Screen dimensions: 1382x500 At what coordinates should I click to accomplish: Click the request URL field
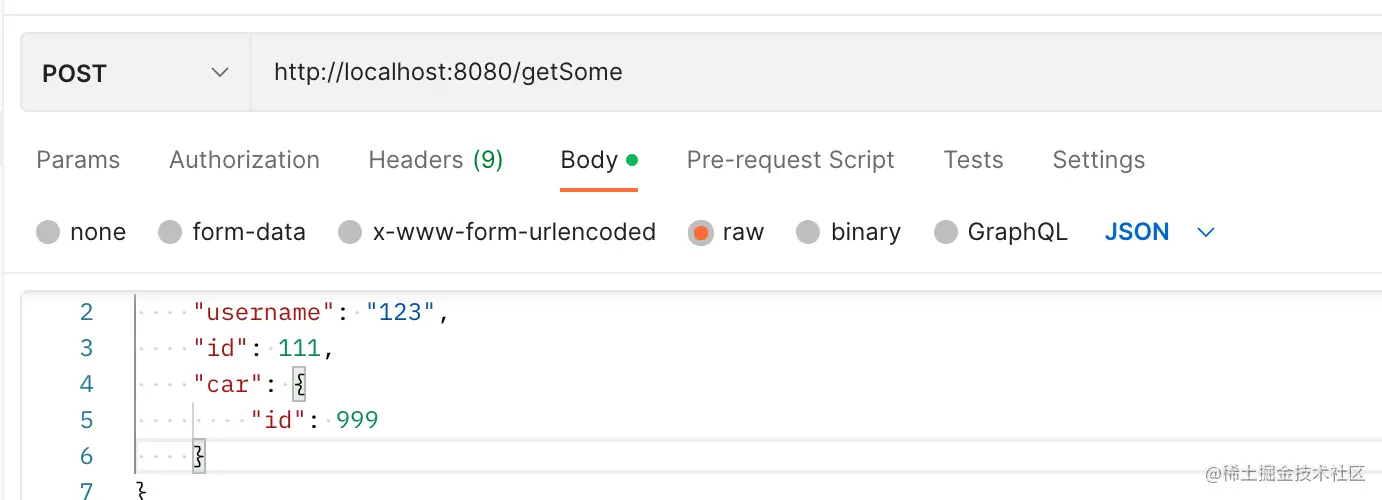coord(815,74)
